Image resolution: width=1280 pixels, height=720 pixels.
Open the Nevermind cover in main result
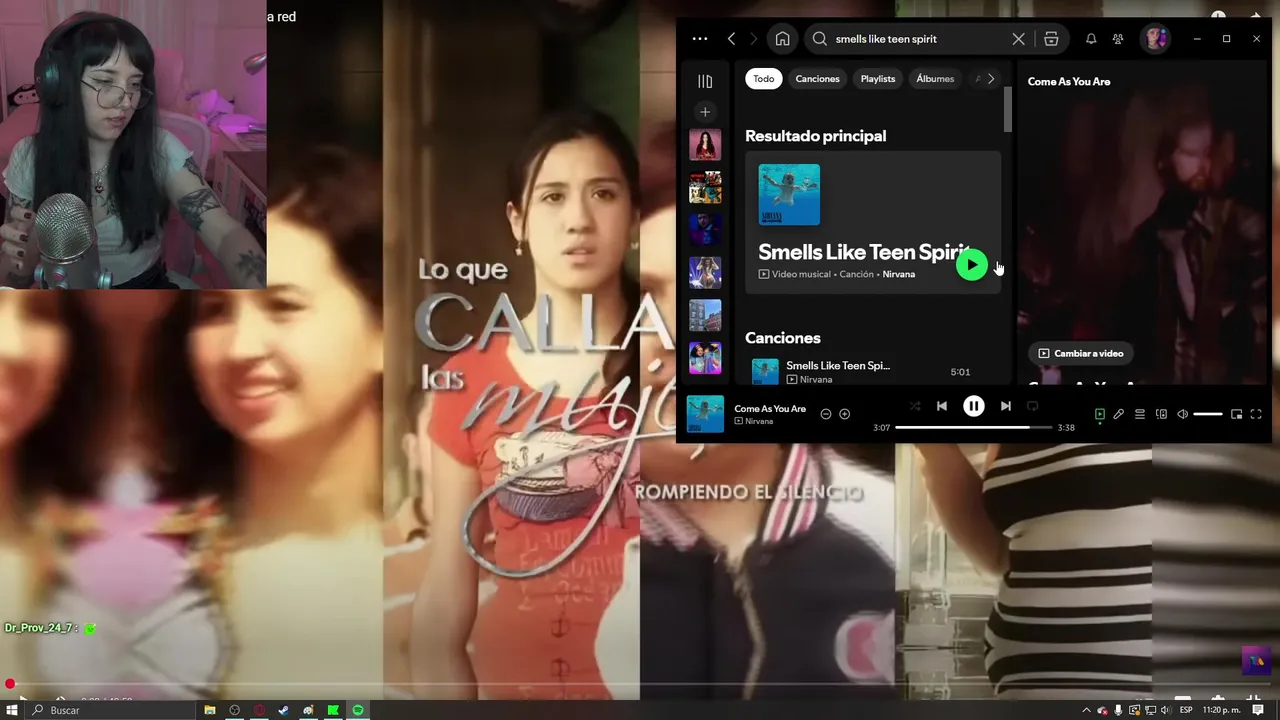point(789,195)
